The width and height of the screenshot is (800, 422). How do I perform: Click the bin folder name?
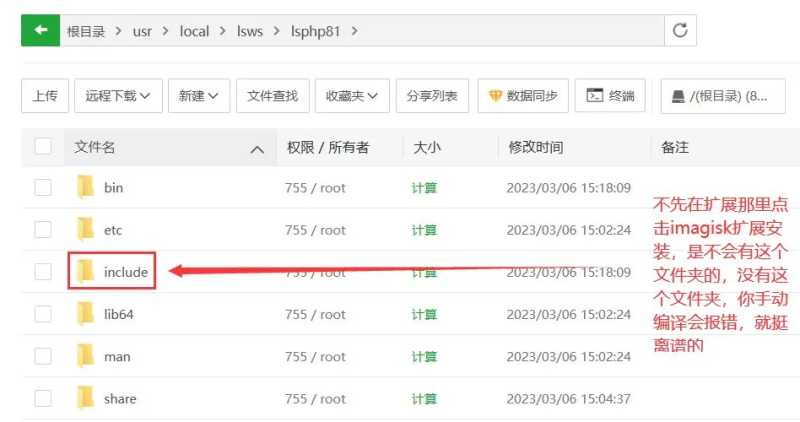pyautogui.click(x=113, y=188)
